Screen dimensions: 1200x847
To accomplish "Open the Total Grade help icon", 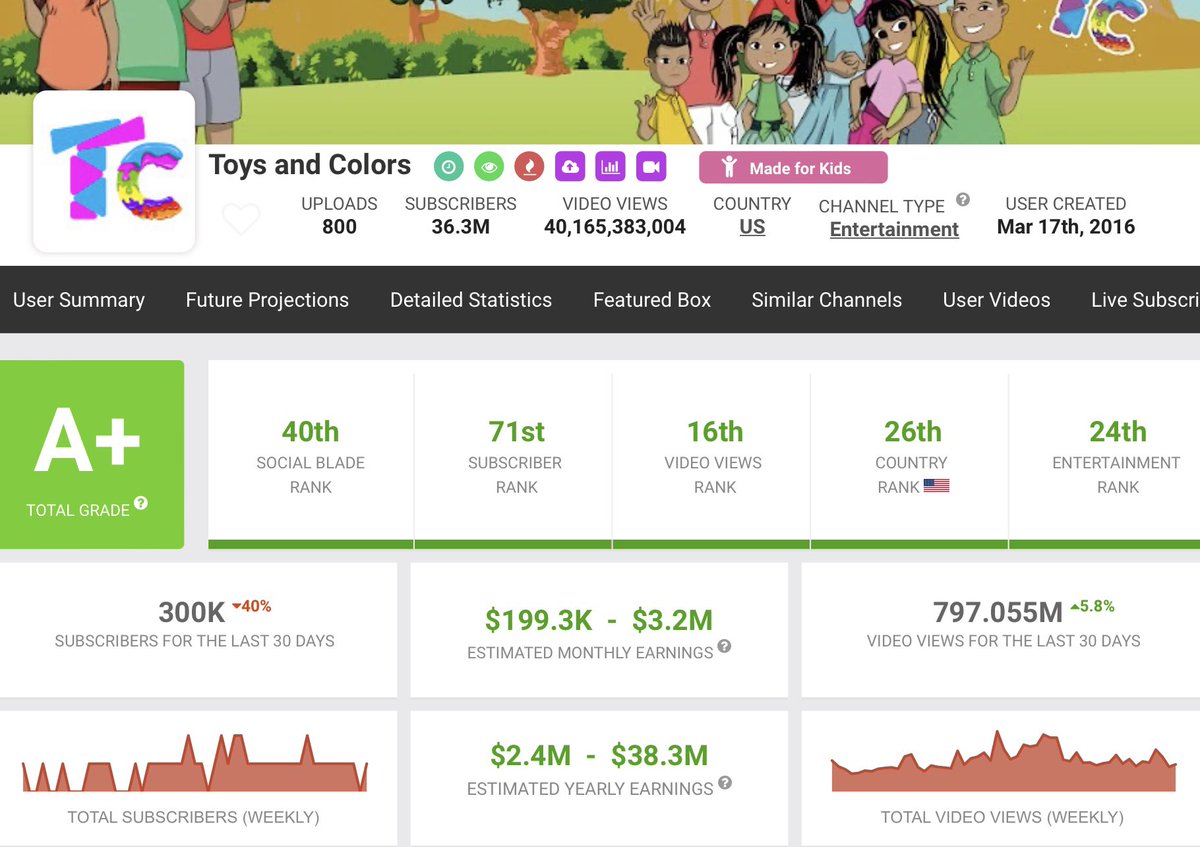I will (141, 504).
